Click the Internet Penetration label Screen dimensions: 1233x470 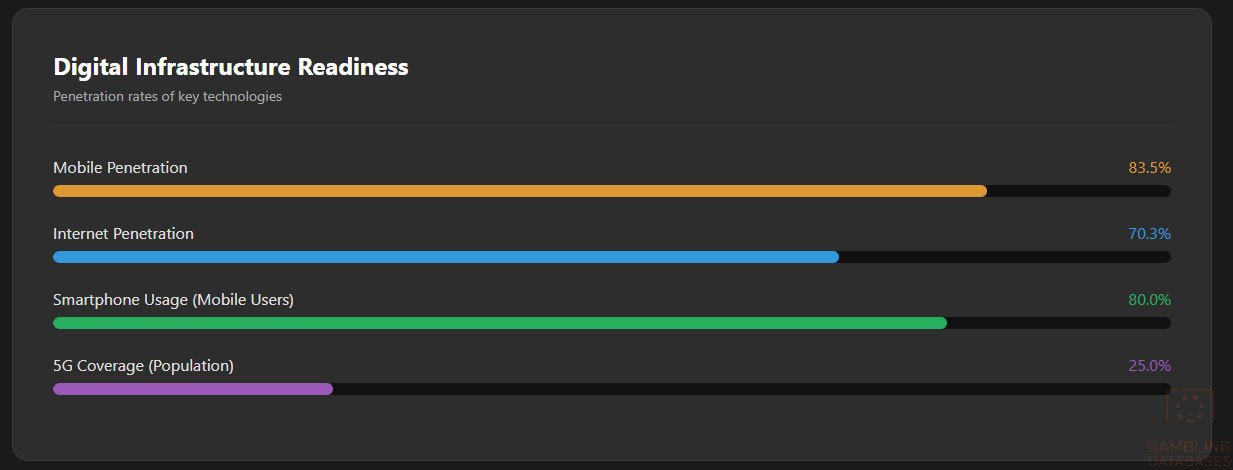click(123, 234)
